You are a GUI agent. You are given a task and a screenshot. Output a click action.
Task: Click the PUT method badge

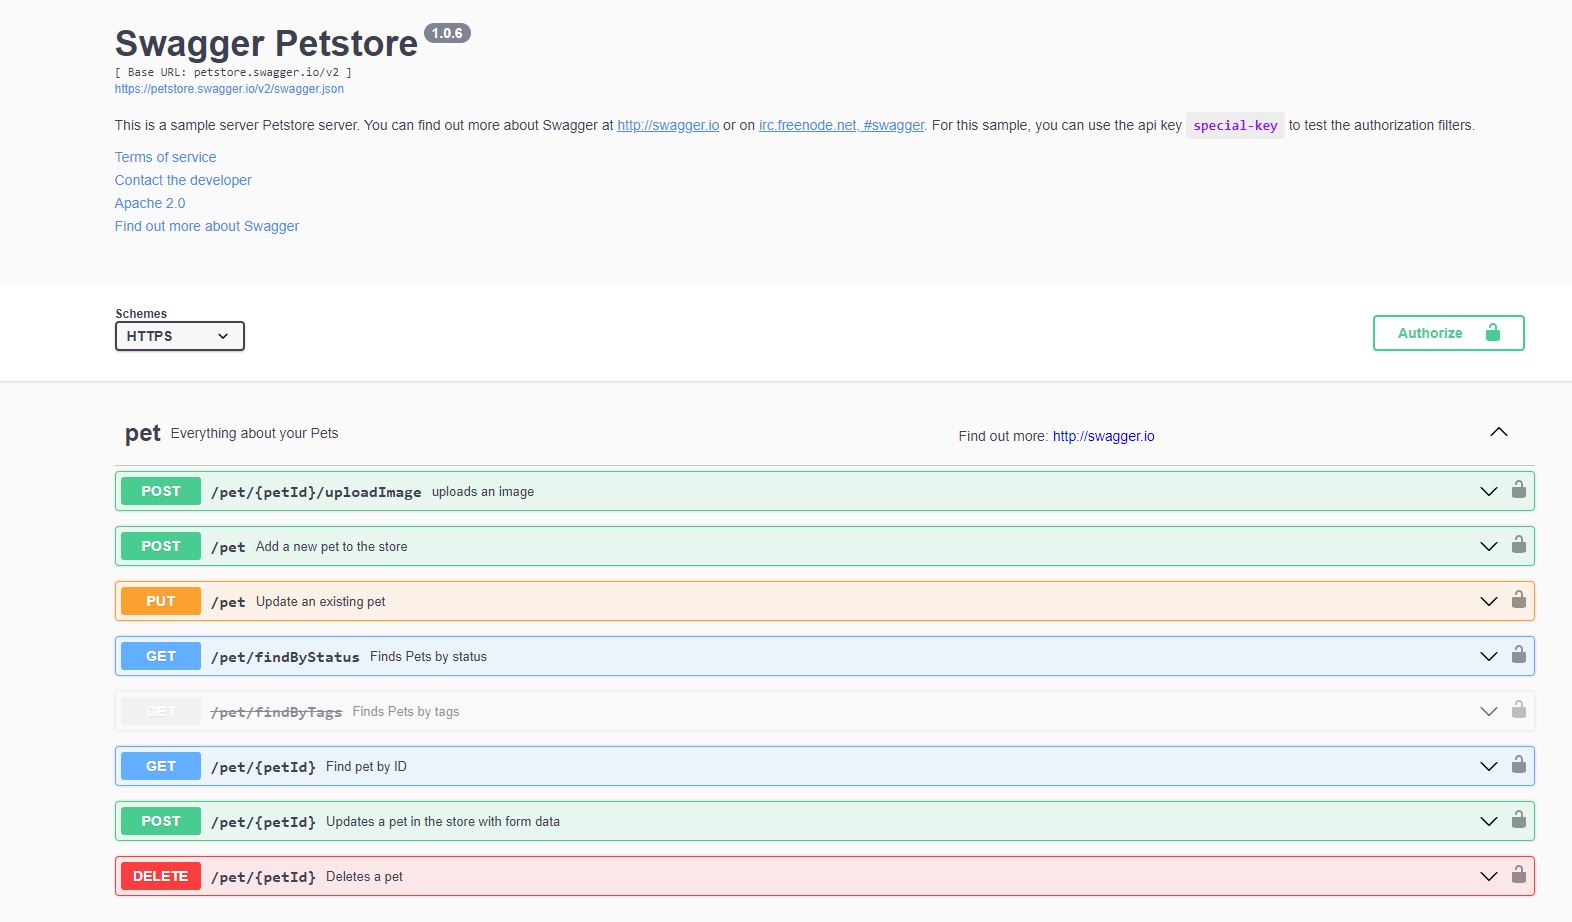click(161, 601)
